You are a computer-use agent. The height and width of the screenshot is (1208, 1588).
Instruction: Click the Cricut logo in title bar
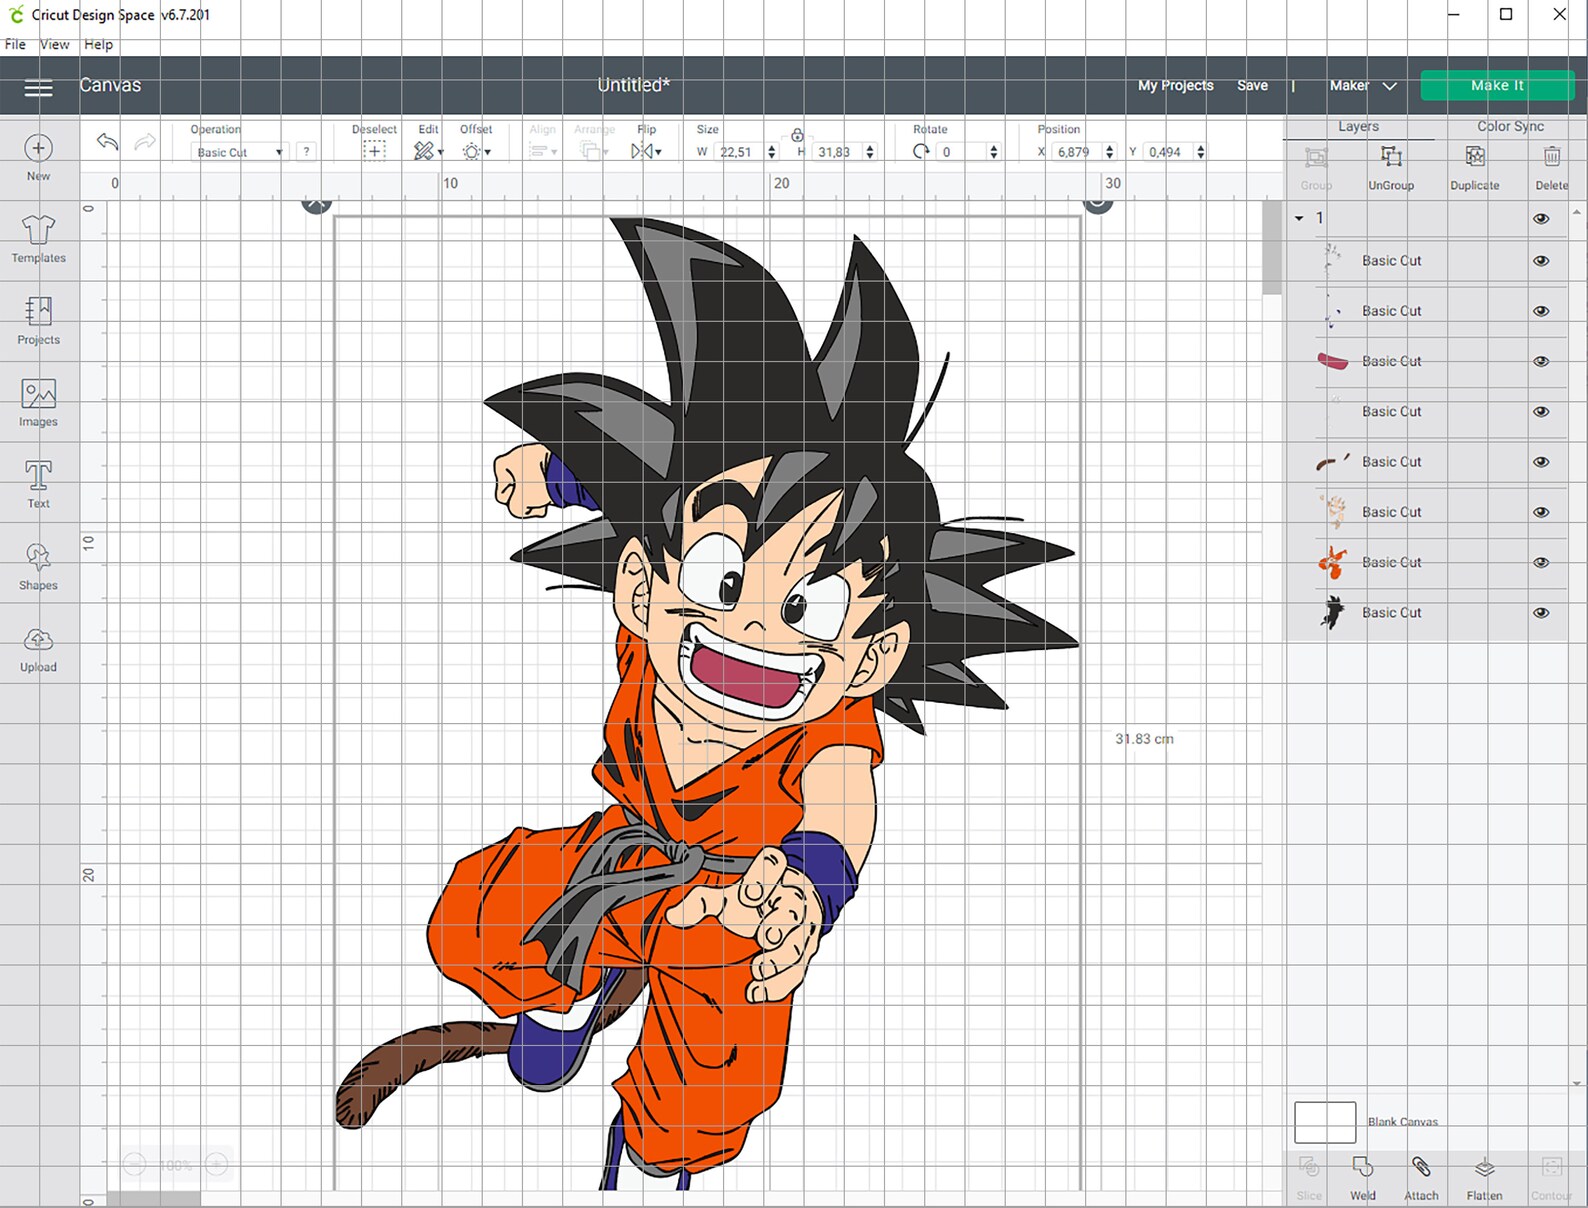(17, 15)
